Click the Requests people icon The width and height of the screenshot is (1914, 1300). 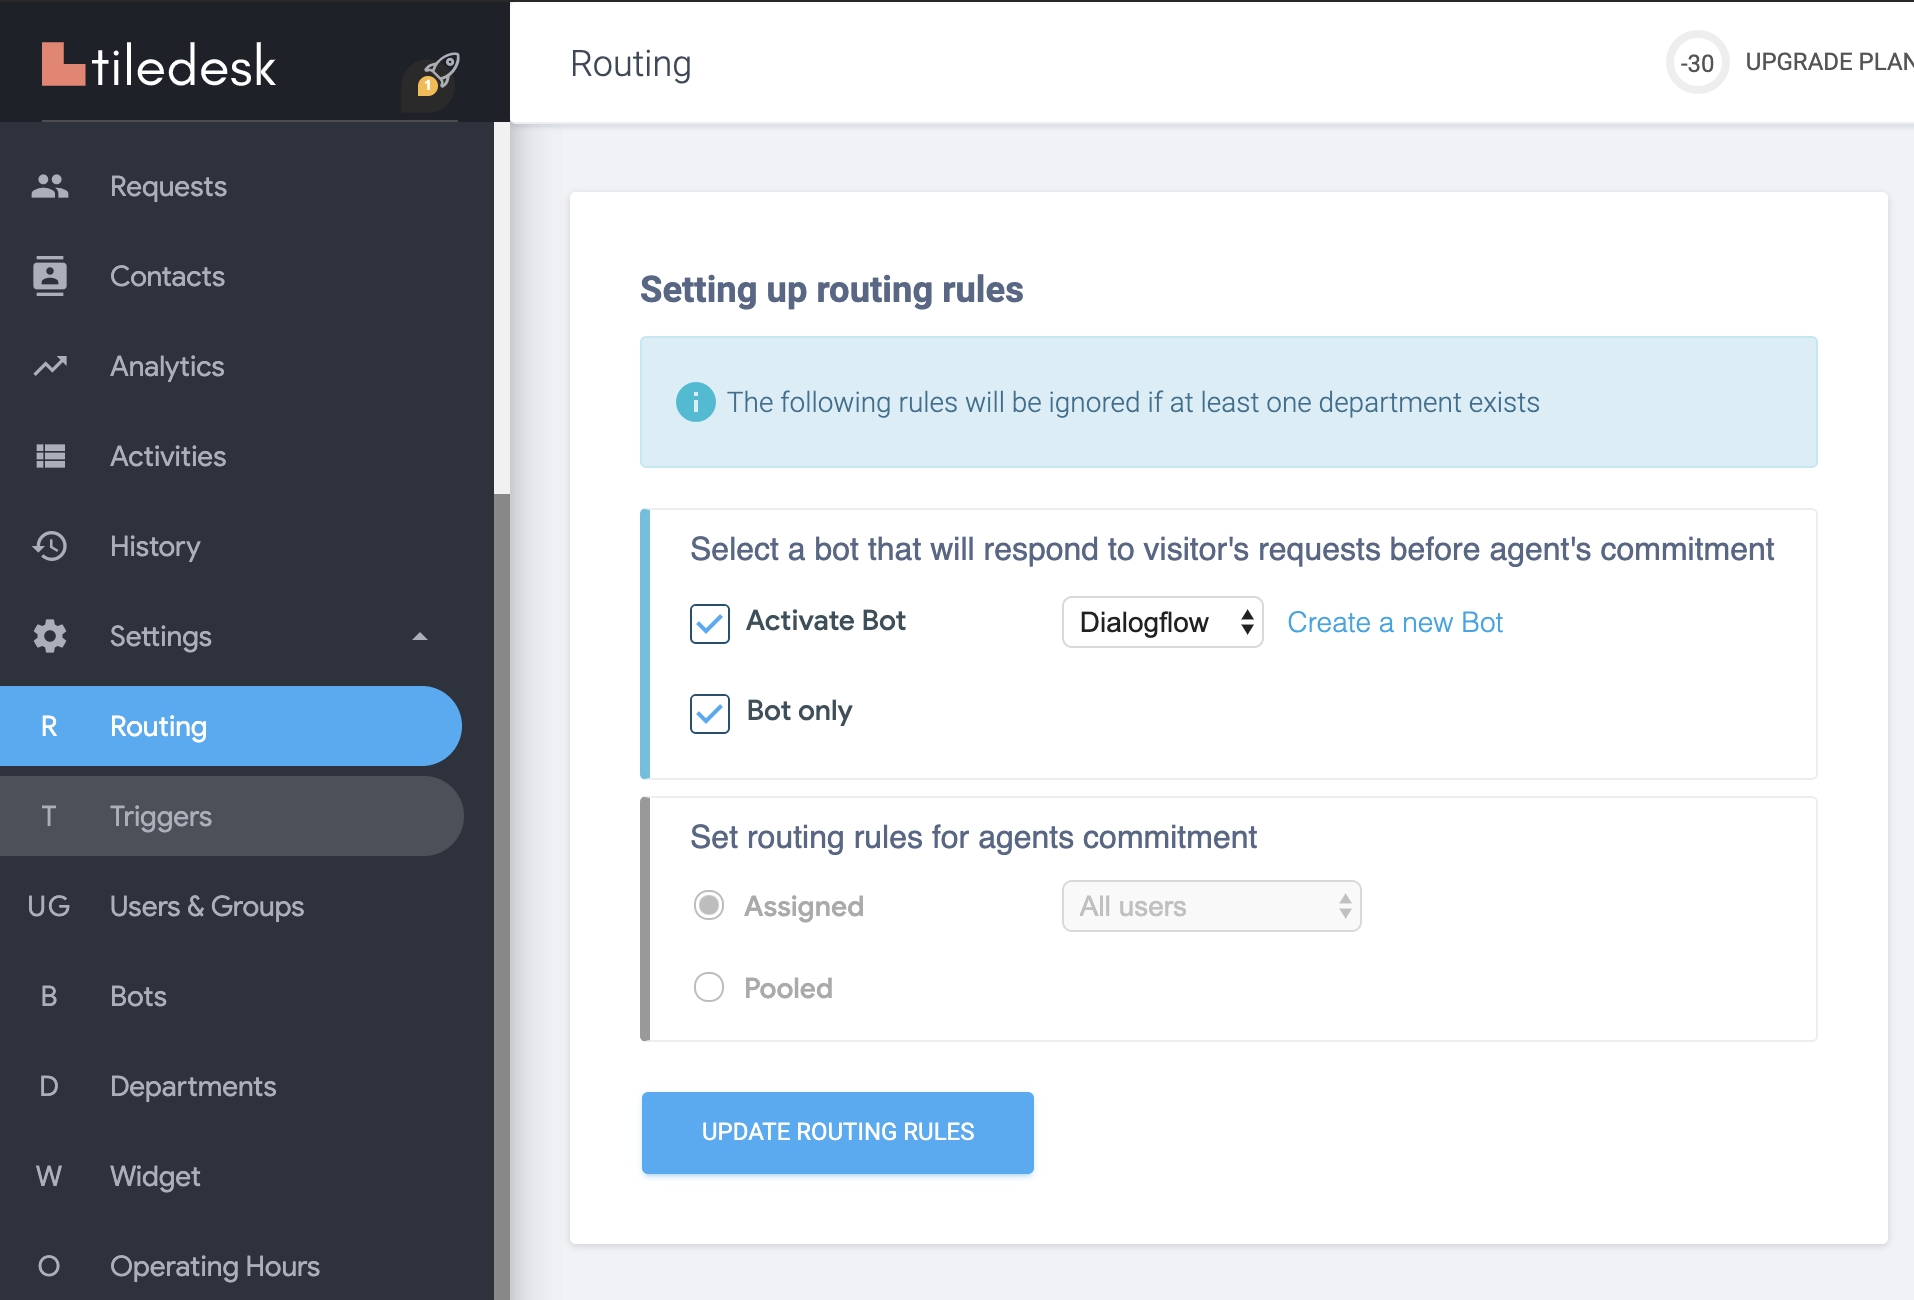[50, 186]
